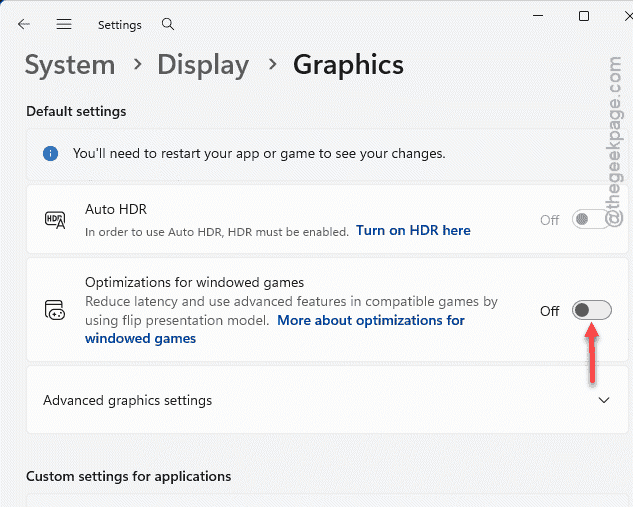633x507 pixels.
Task: Click the Settings title text
Action: 119,25
